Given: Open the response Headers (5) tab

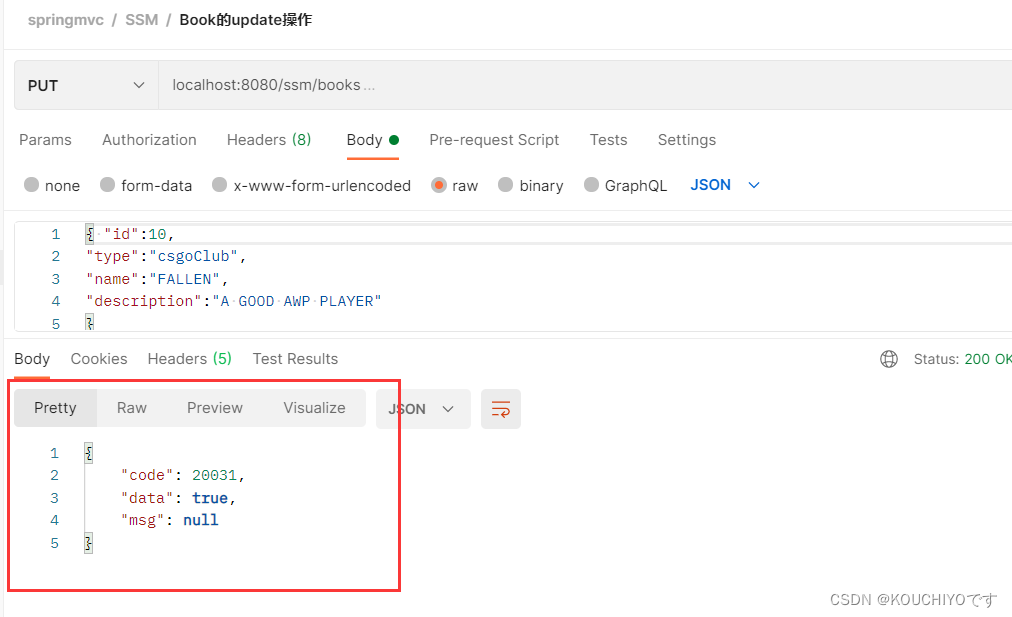Looking at the screenshot, I should pos(190,359).
